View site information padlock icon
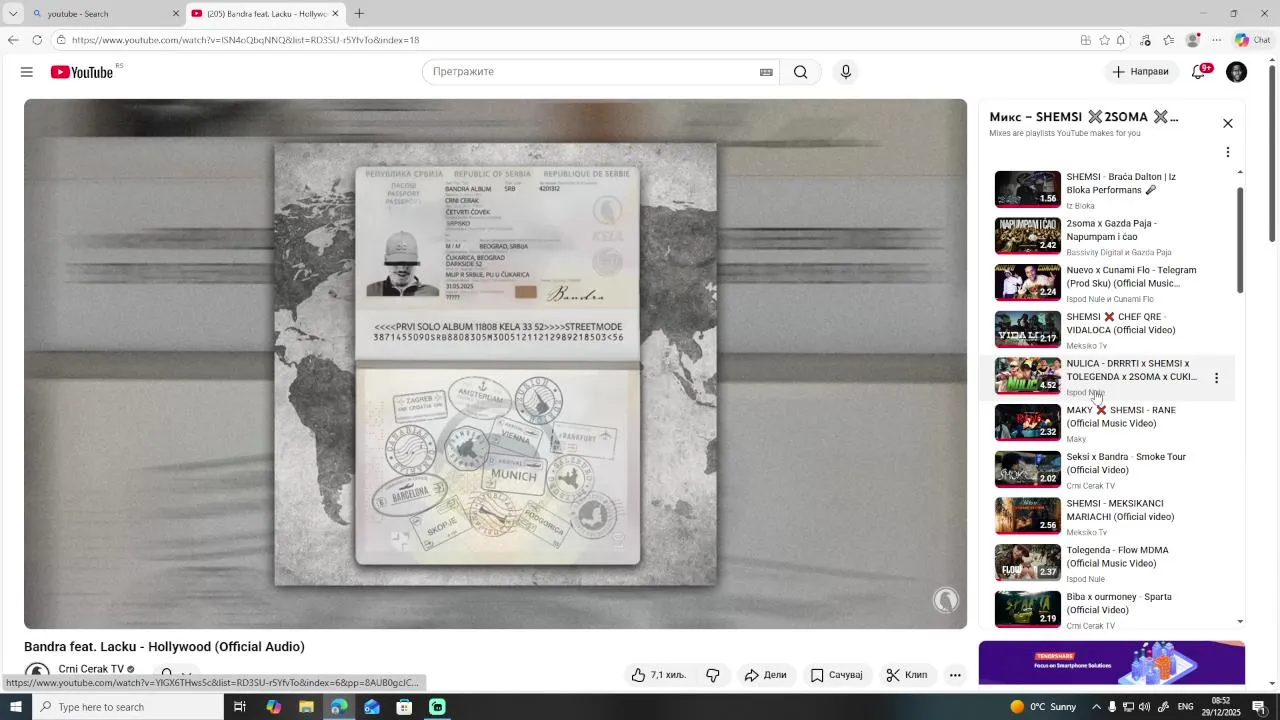Image resolution: width=1280 pixels, height=720 pixels. pyautogui.click(x=61, y=40)
